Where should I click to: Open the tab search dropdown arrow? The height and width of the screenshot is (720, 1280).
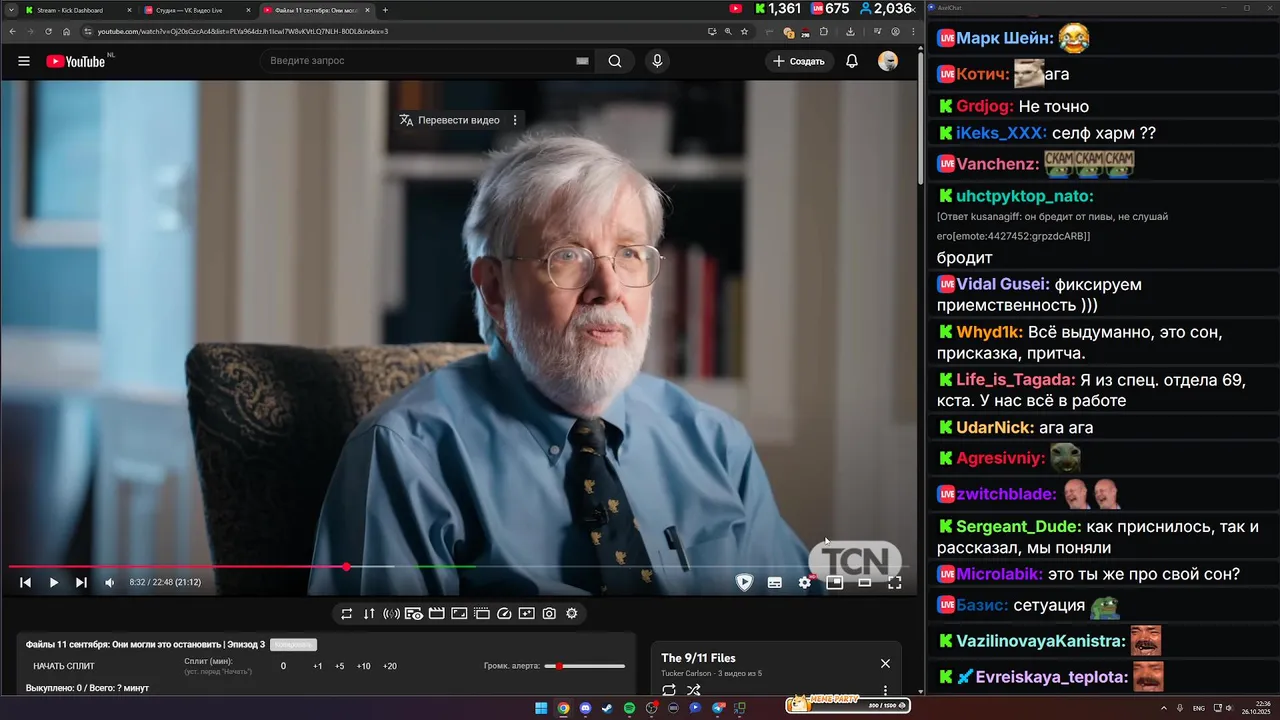click(x=9, y=10)
